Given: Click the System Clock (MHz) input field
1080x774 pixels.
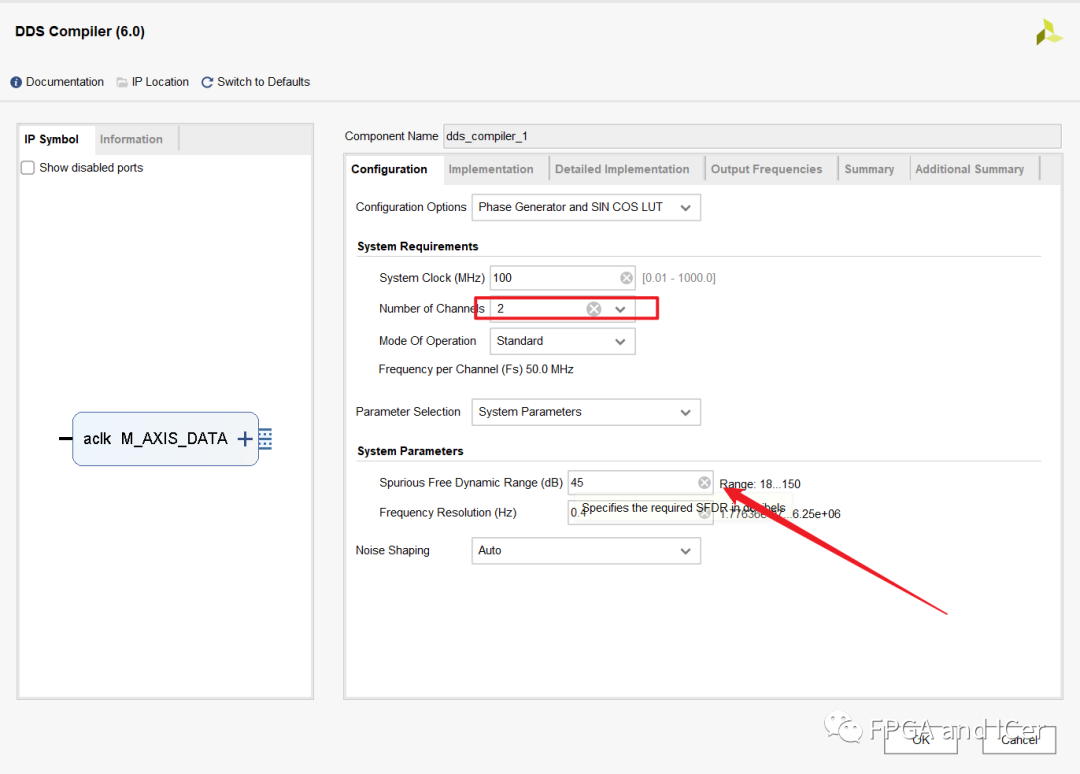Looking at the screenshot, I should [x=563, y=278].
